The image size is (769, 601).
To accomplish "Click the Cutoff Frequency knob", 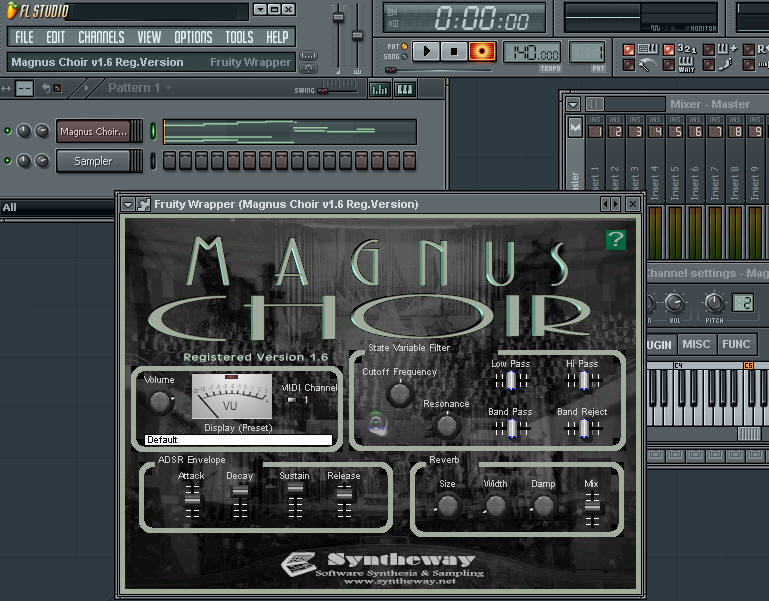I will pyautogui.click(x=400, y=393).
